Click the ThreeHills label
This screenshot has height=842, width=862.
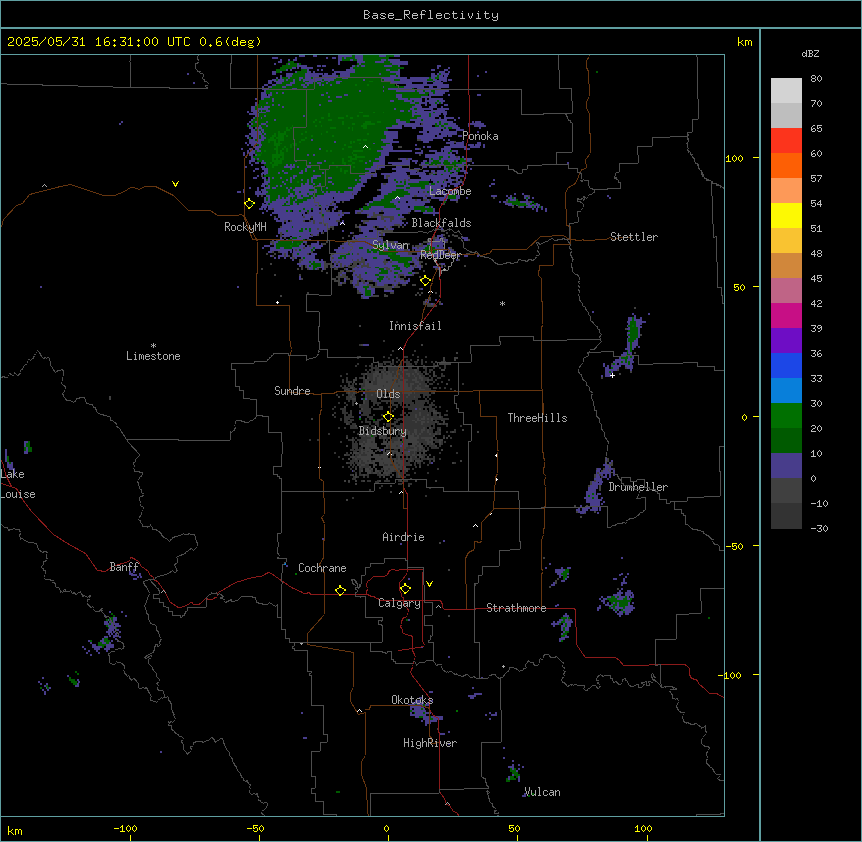point(537,418)
